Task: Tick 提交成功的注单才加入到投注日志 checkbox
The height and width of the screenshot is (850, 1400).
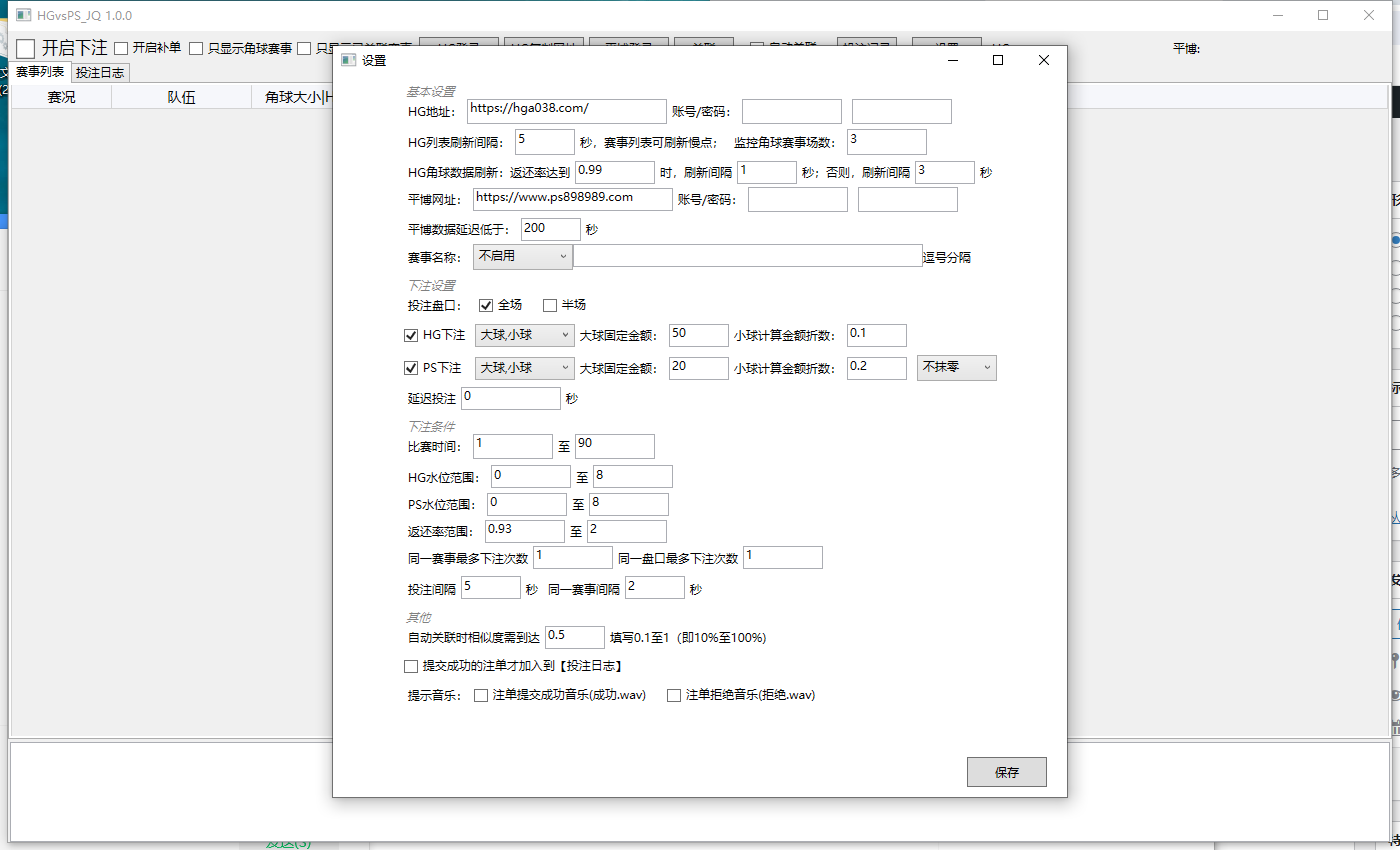Action: (x=410, y=666)
